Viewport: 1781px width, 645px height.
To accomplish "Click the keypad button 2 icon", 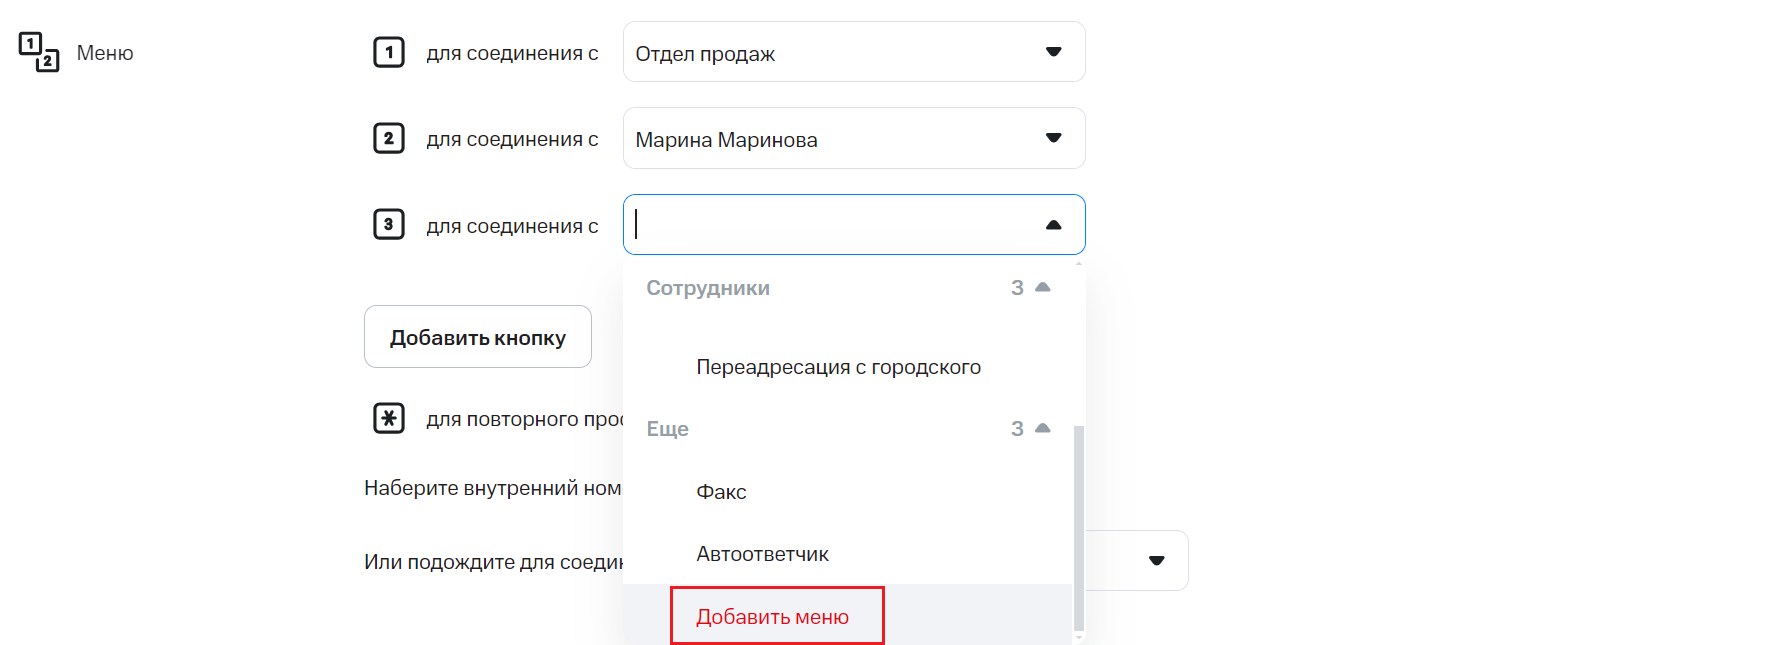I will 389,138.
